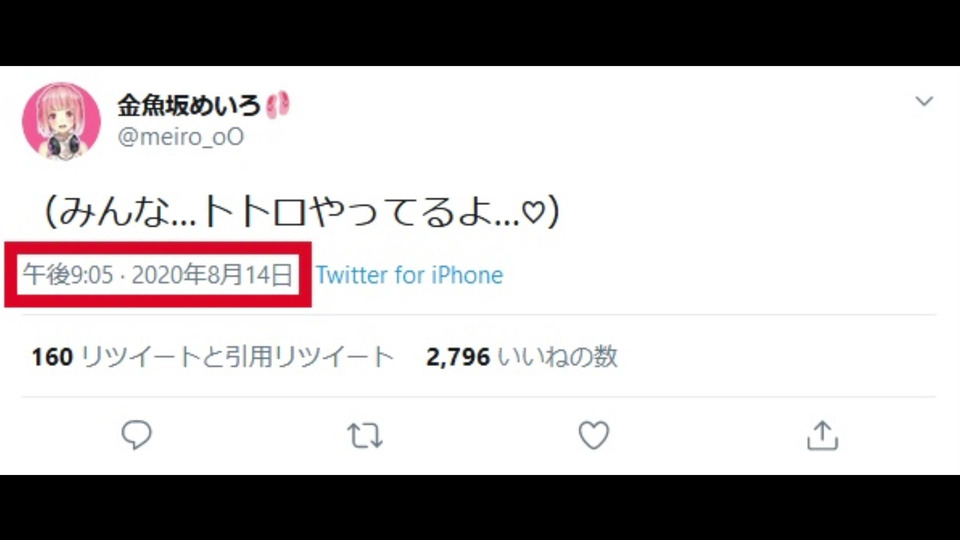The width and height of the screenshot is (960, 540).
Task: Click the reply speech bubble icon
Action: click(136, 435)
